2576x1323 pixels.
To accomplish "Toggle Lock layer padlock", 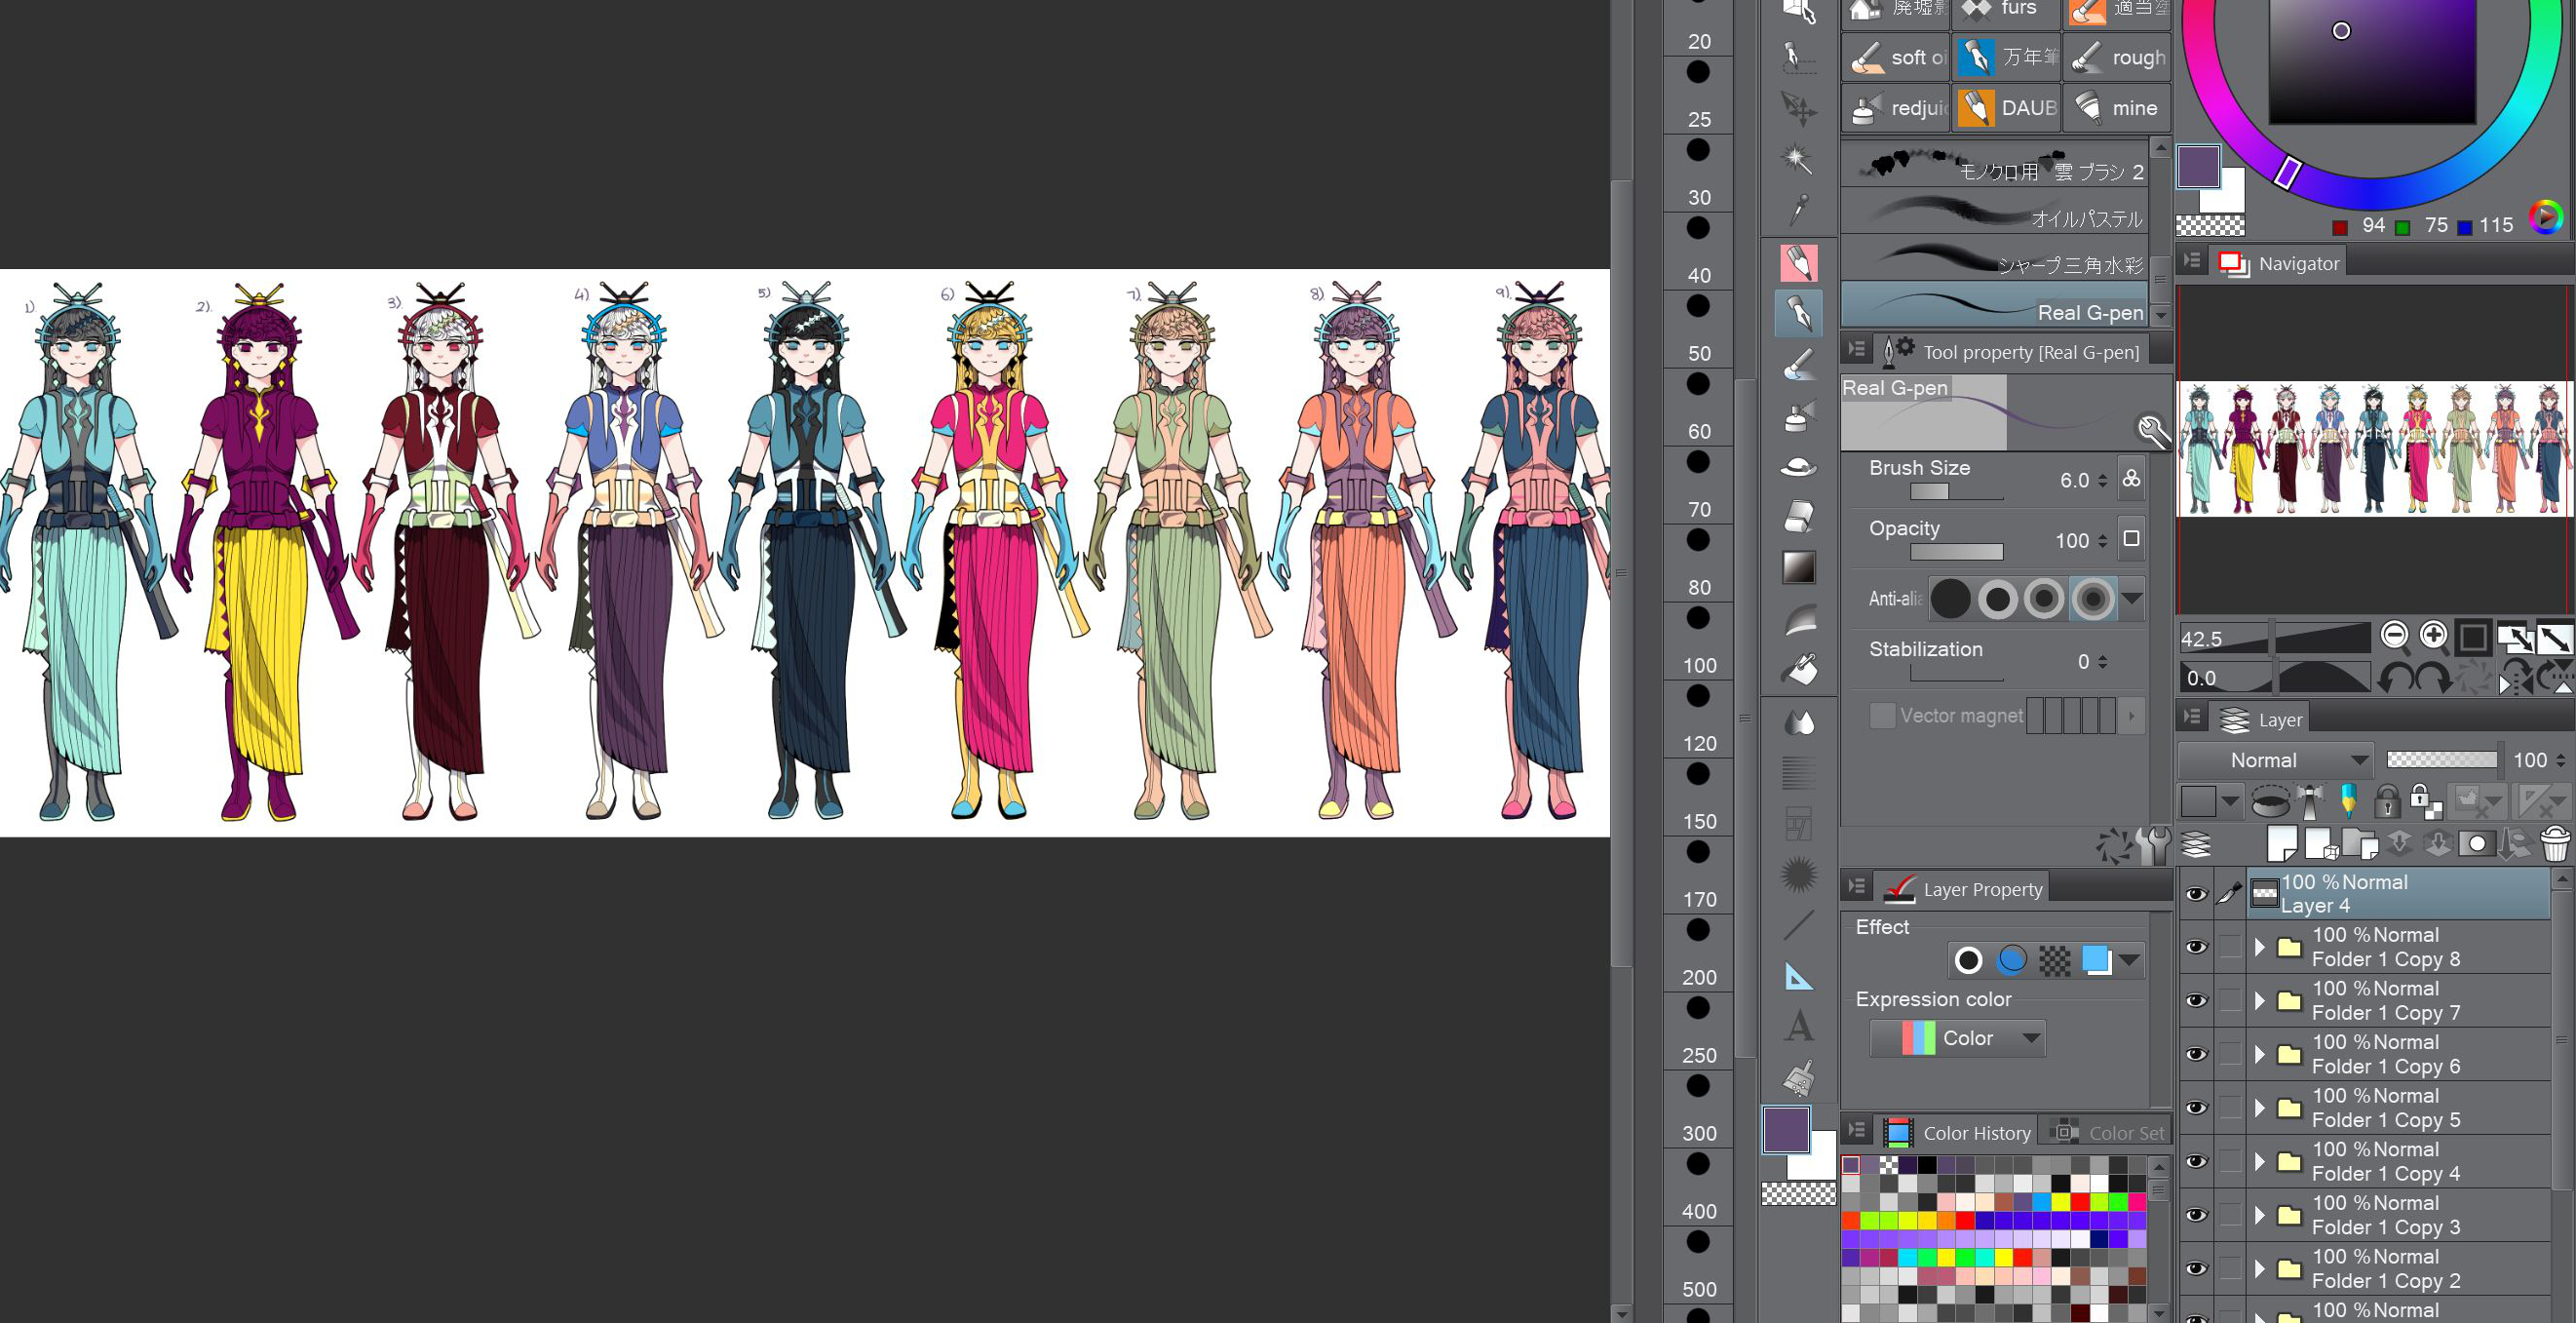I will 2387,801.
